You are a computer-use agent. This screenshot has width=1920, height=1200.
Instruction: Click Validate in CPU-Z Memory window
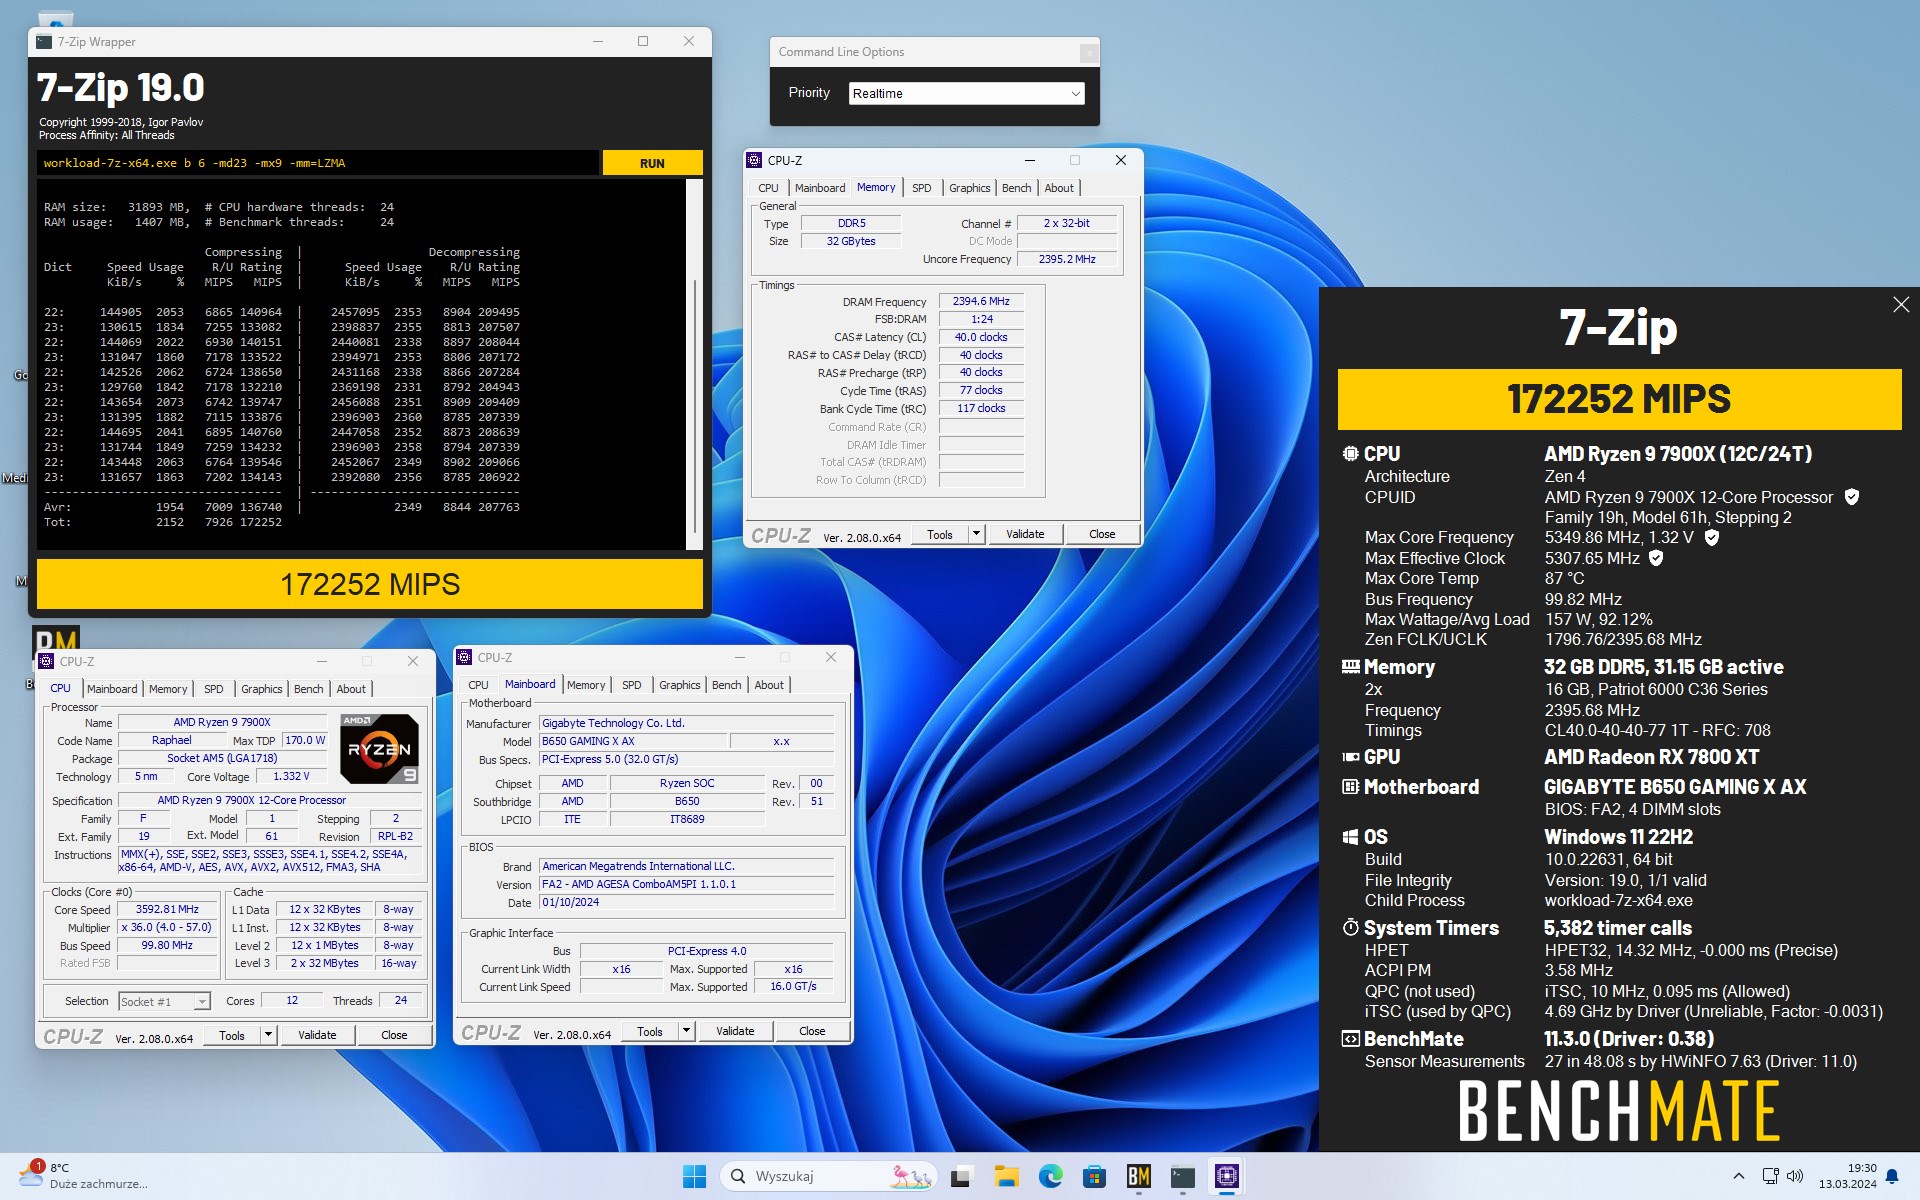pyautogui.click(x=1025, y=534)
